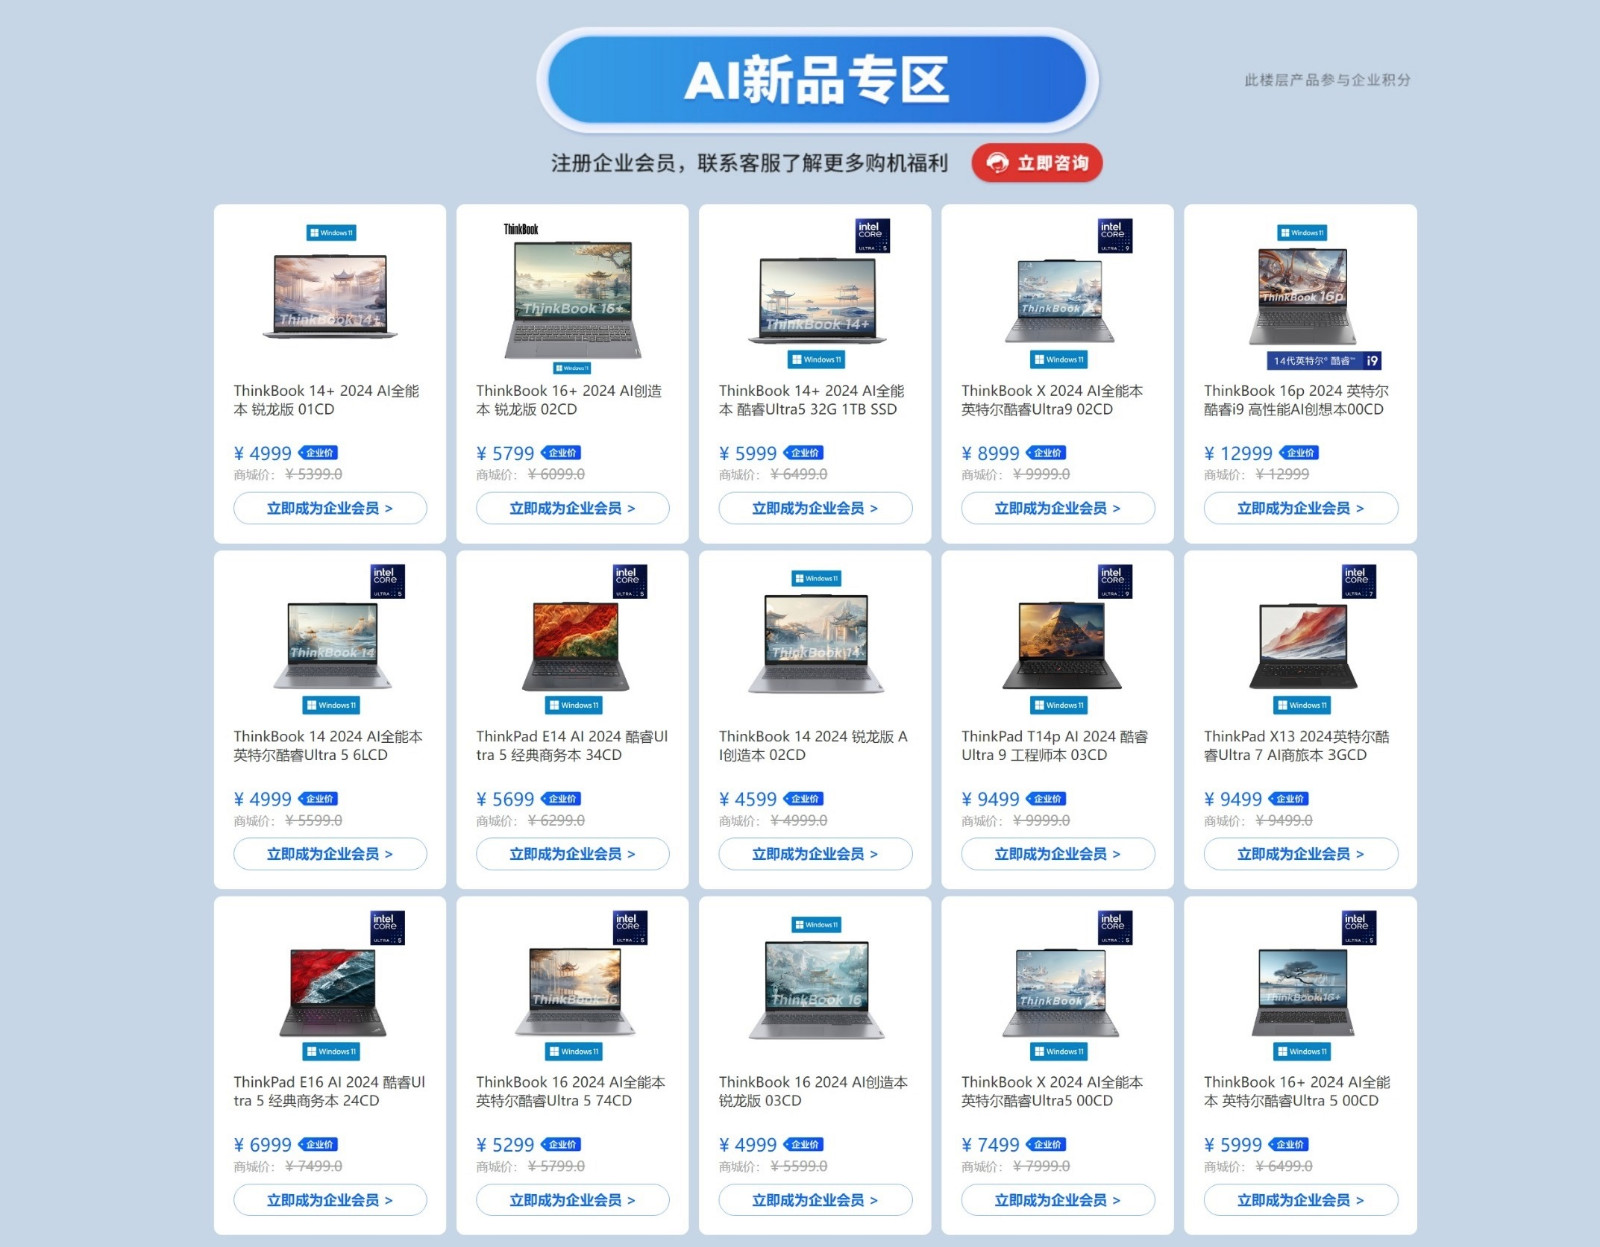Become enterprise member for ThinkBook 16 74CD
Viewport: 1600px width, 1247px height.
[x=573, y=1200]
